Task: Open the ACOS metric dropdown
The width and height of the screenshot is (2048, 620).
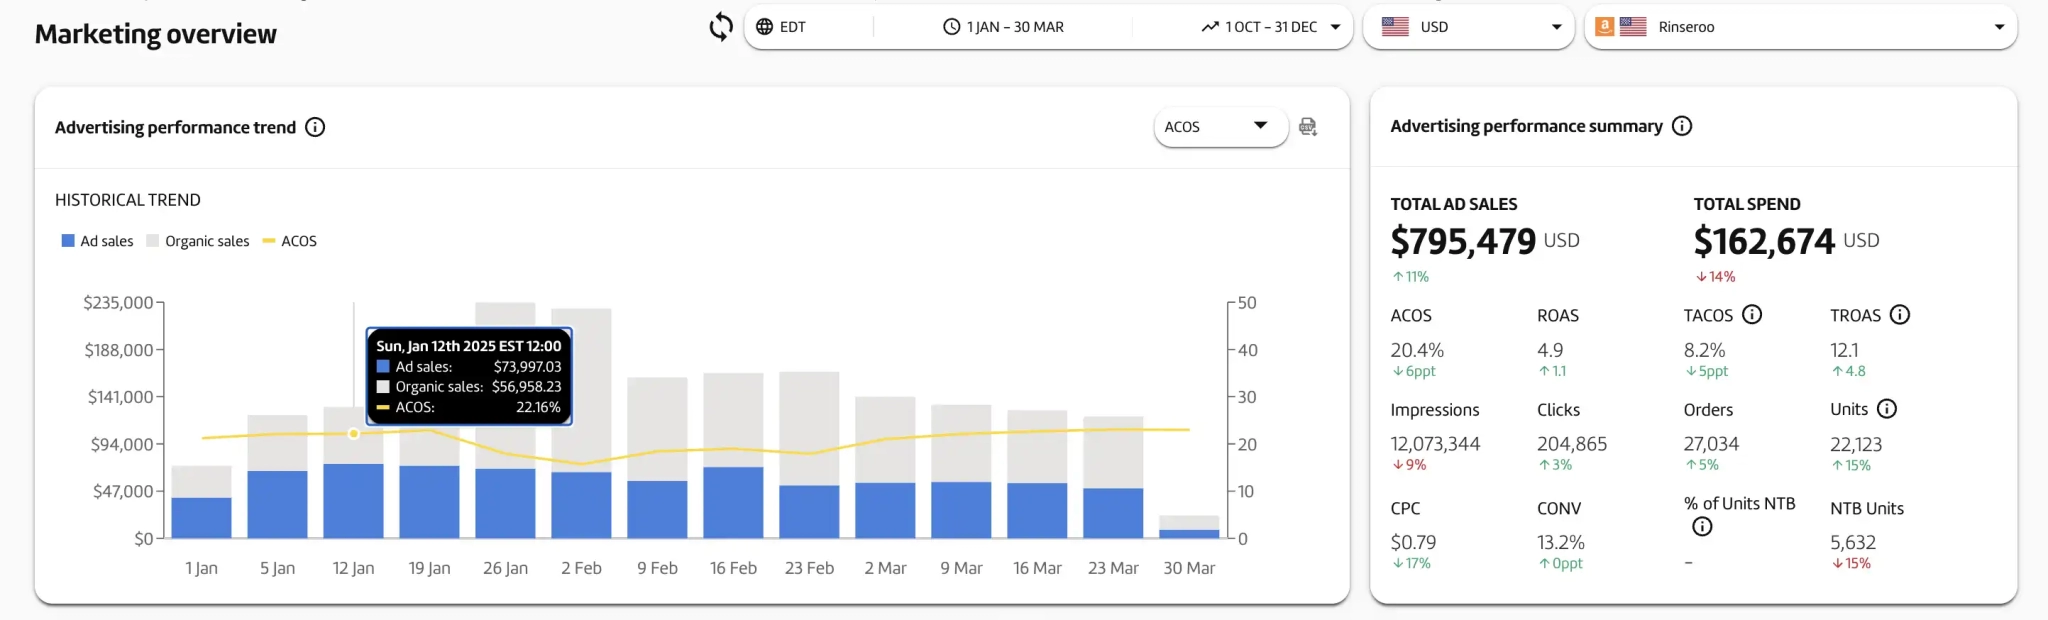Action: [x=1220, y=127]
